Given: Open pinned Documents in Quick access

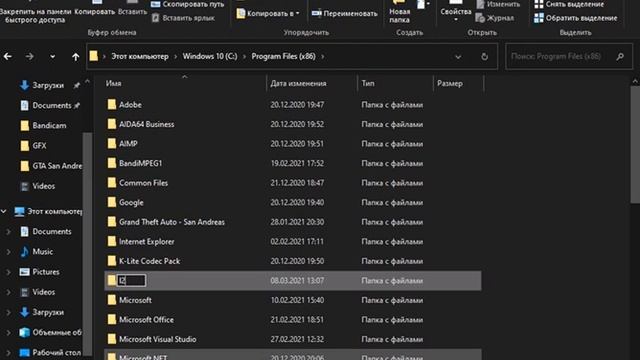Looking at the screenshot, I should coord(51,105).
